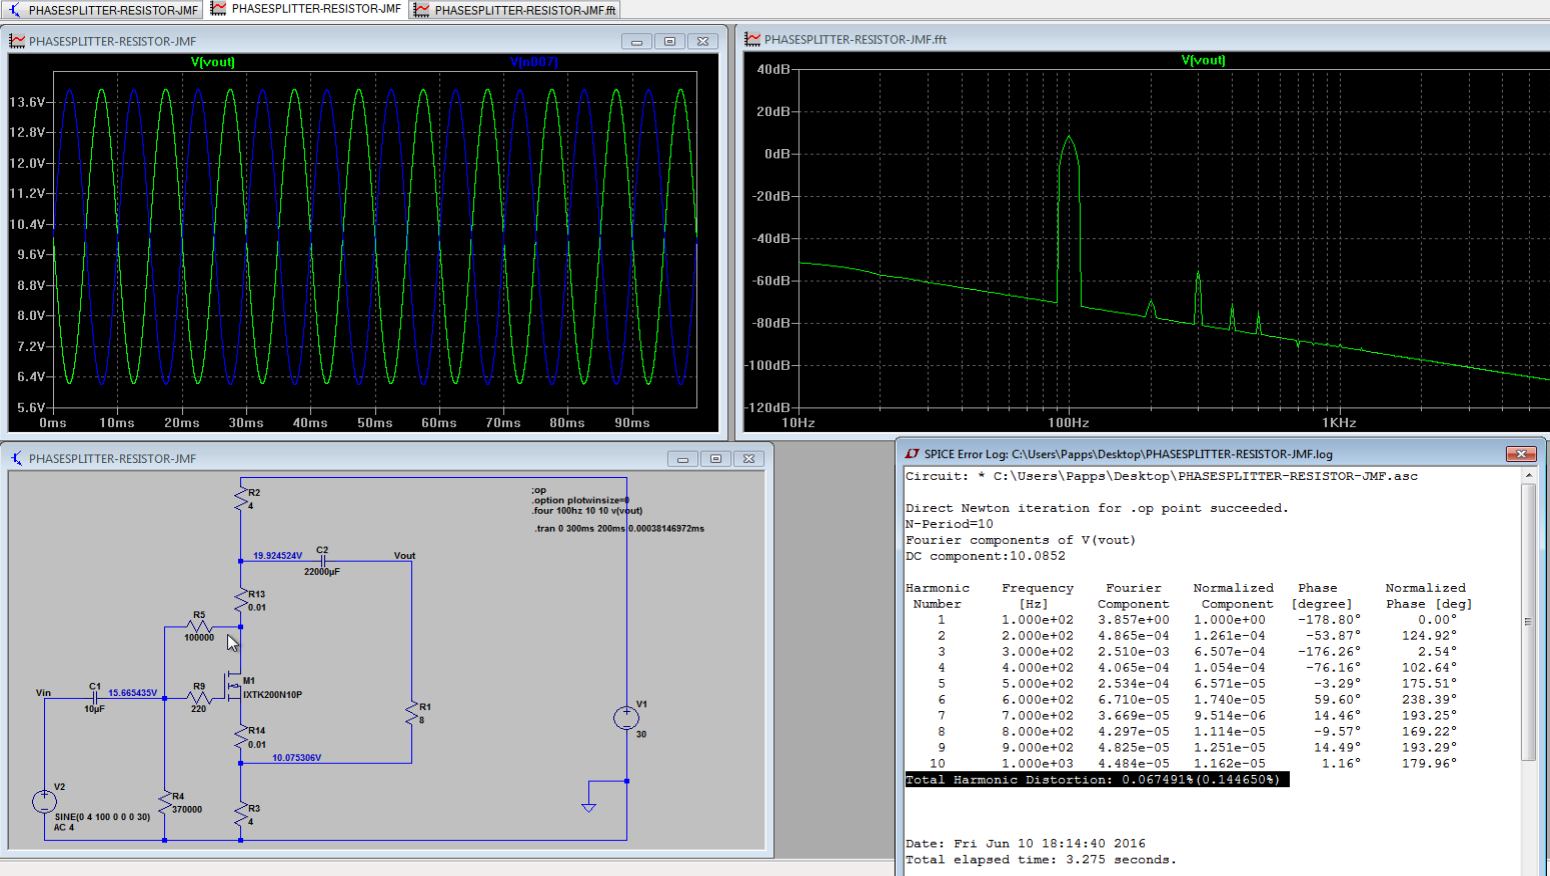Close the schematic window
The width and height of the screenshot is (1550, 876).
tap(749, 459)
